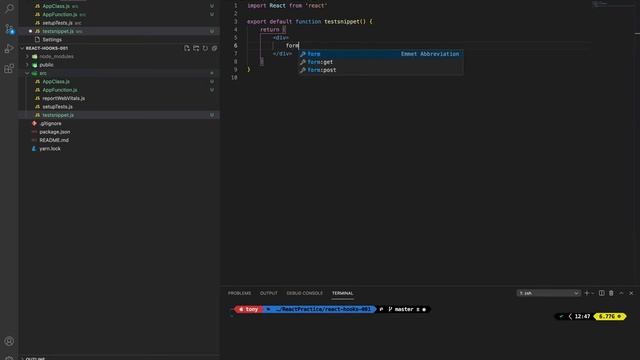The image size is (640, 360).
Task: Open AppClass.js under src folder
Action: [56, 82]
